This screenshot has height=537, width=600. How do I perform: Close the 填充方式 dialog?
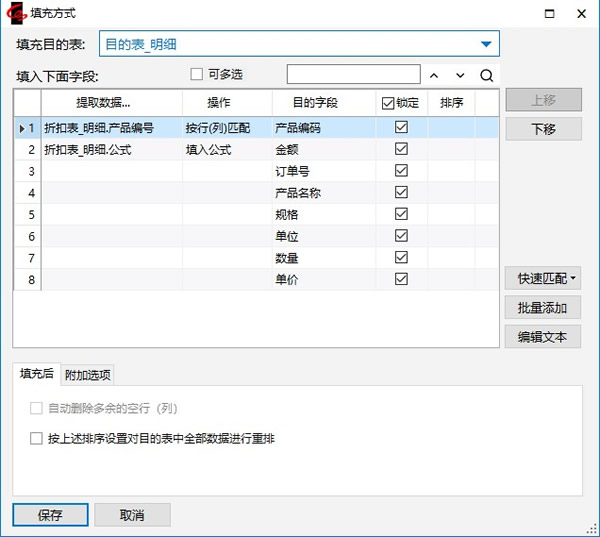(x=581, y=14)
